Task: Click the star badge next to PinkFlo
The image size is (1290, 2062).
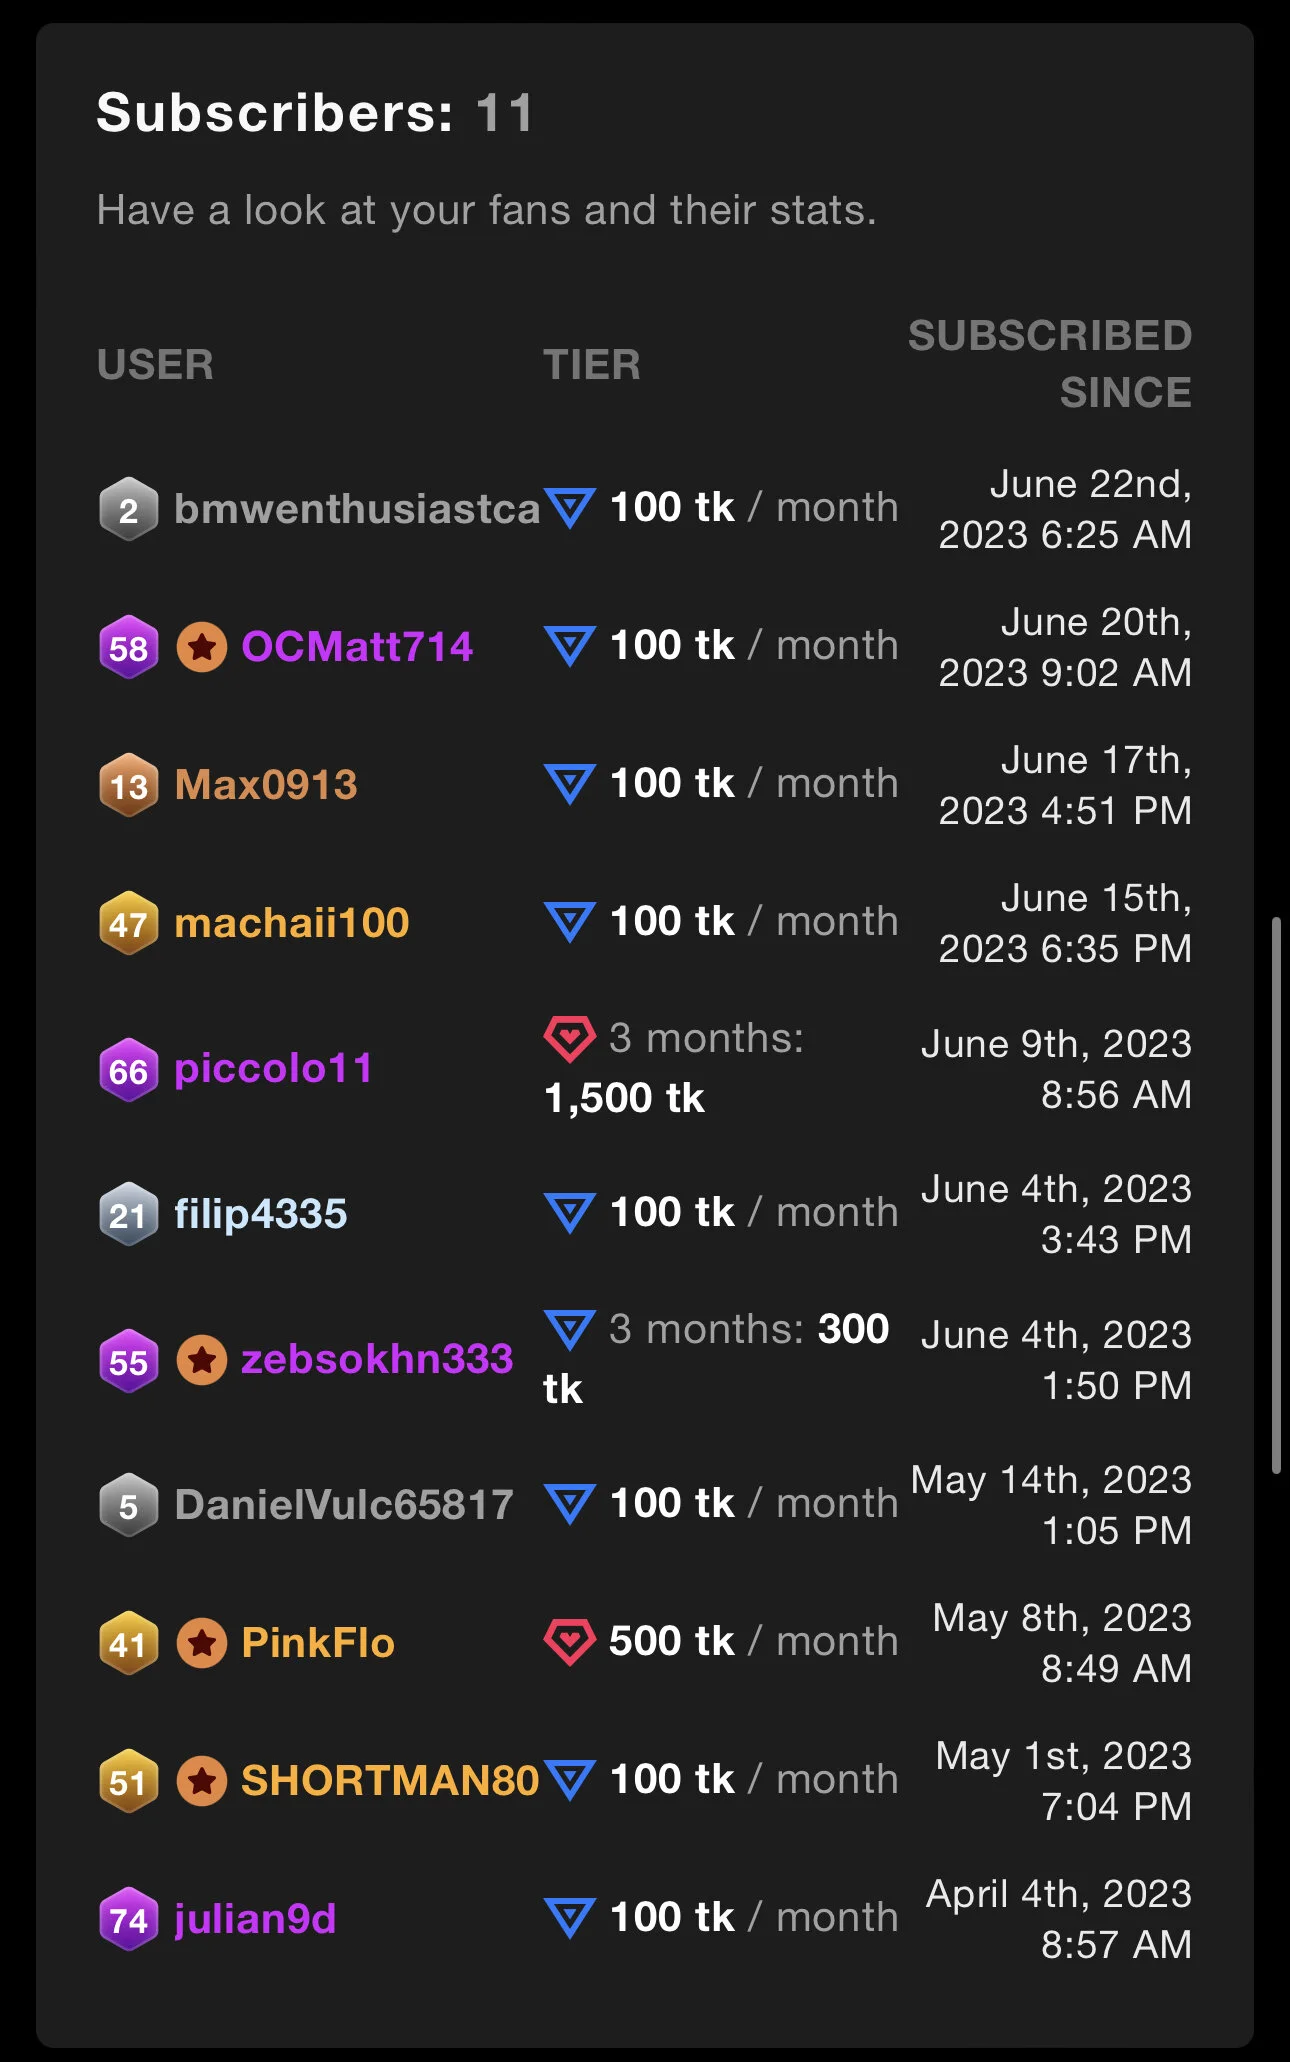Action: pyautogui.click(x=202, y=1643)
